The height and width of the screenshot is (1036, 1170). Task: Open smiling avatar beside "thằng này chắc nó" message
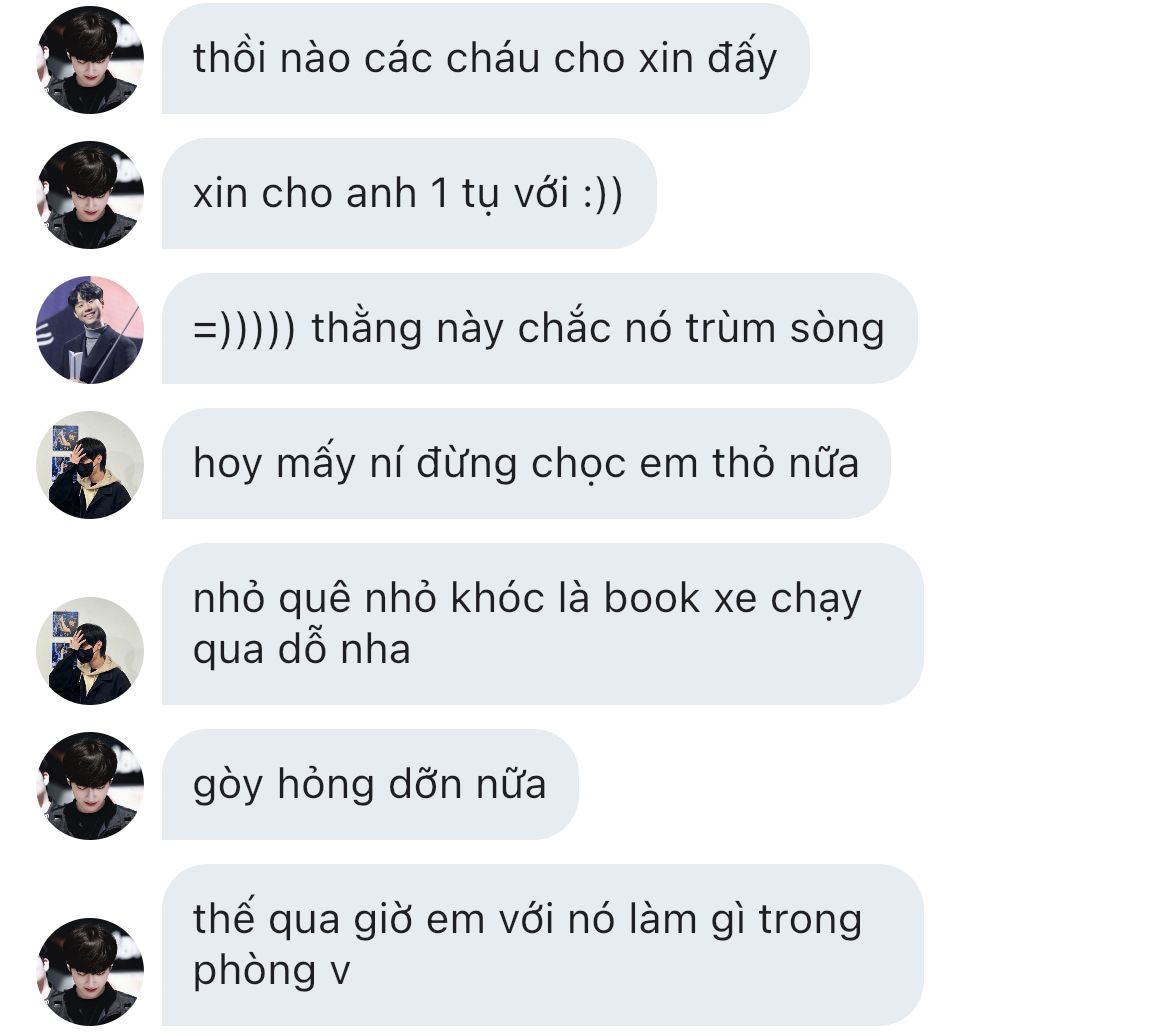coord(90,330)
